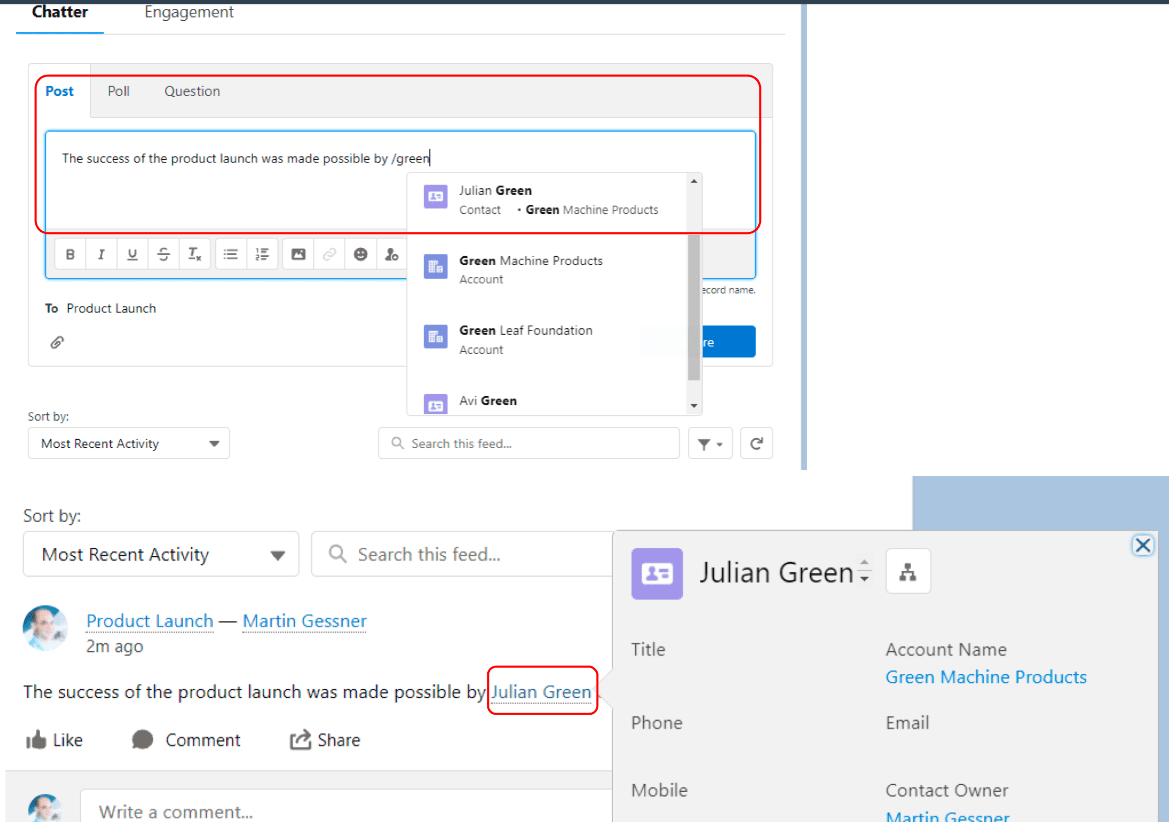The image size is (1169, 822).
Task: Switch to the Poll tab
Action: click(119, 91)
